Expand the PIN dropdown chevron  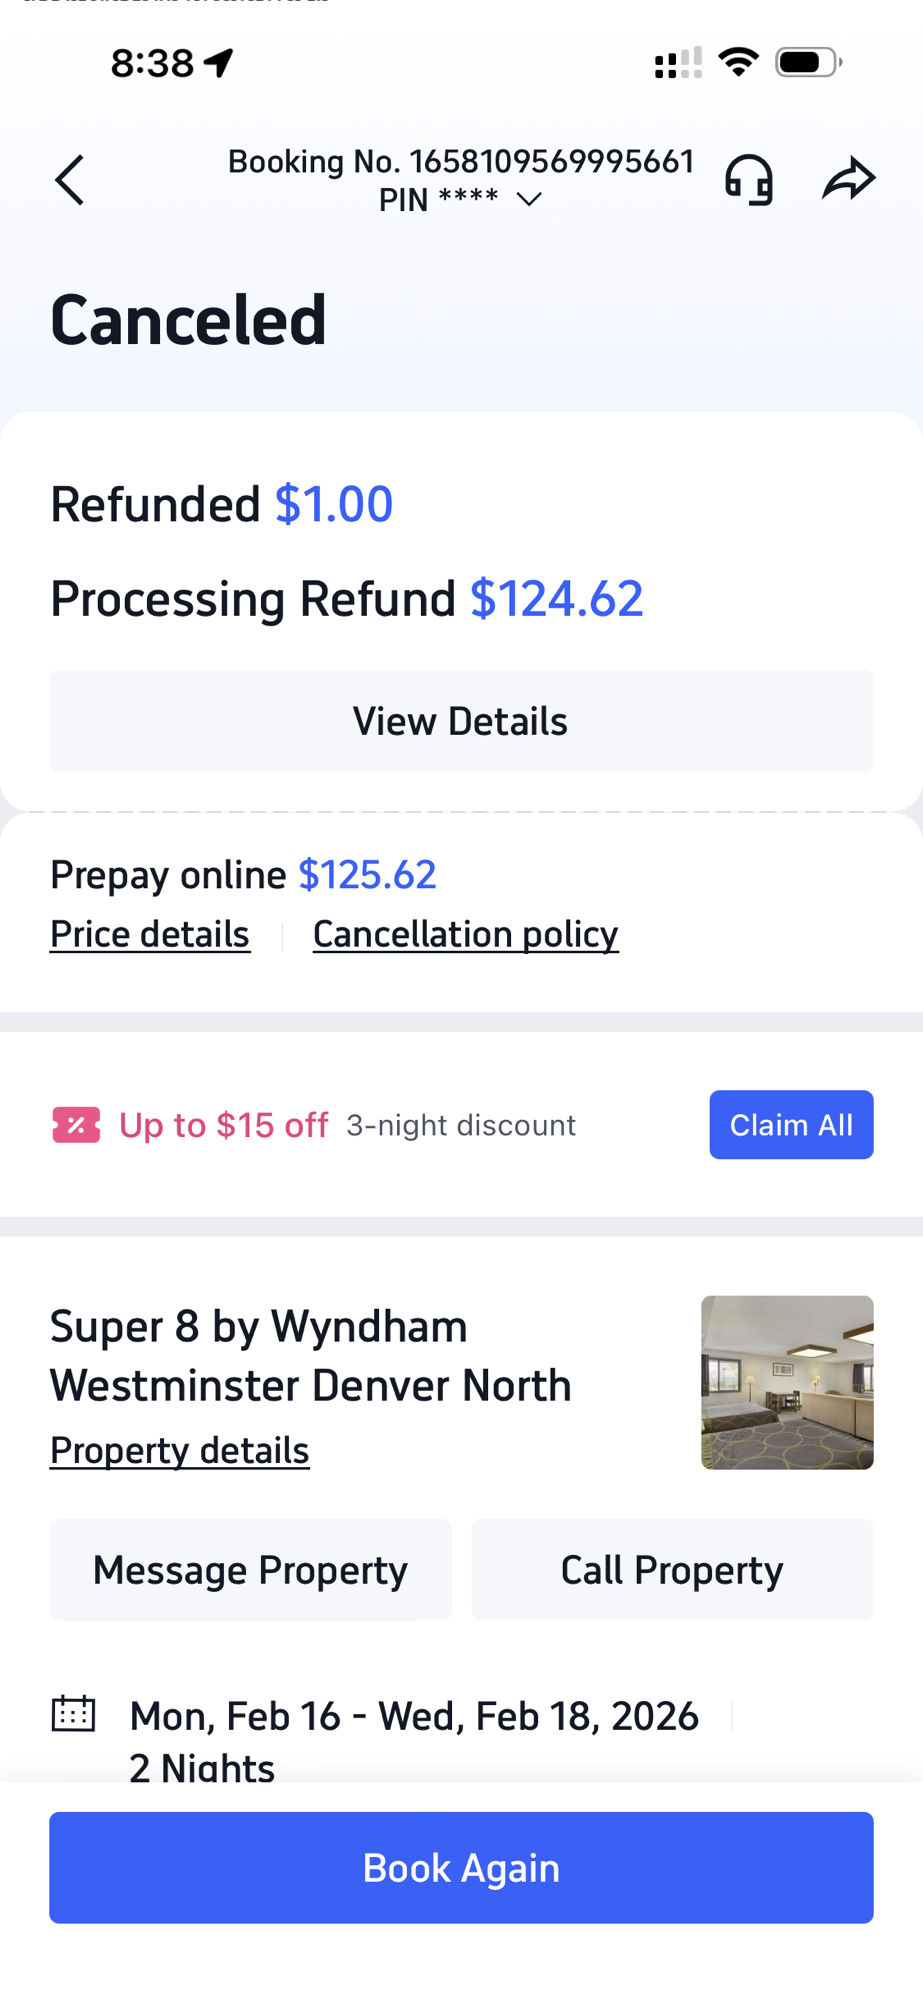click(x=529, y=200)
